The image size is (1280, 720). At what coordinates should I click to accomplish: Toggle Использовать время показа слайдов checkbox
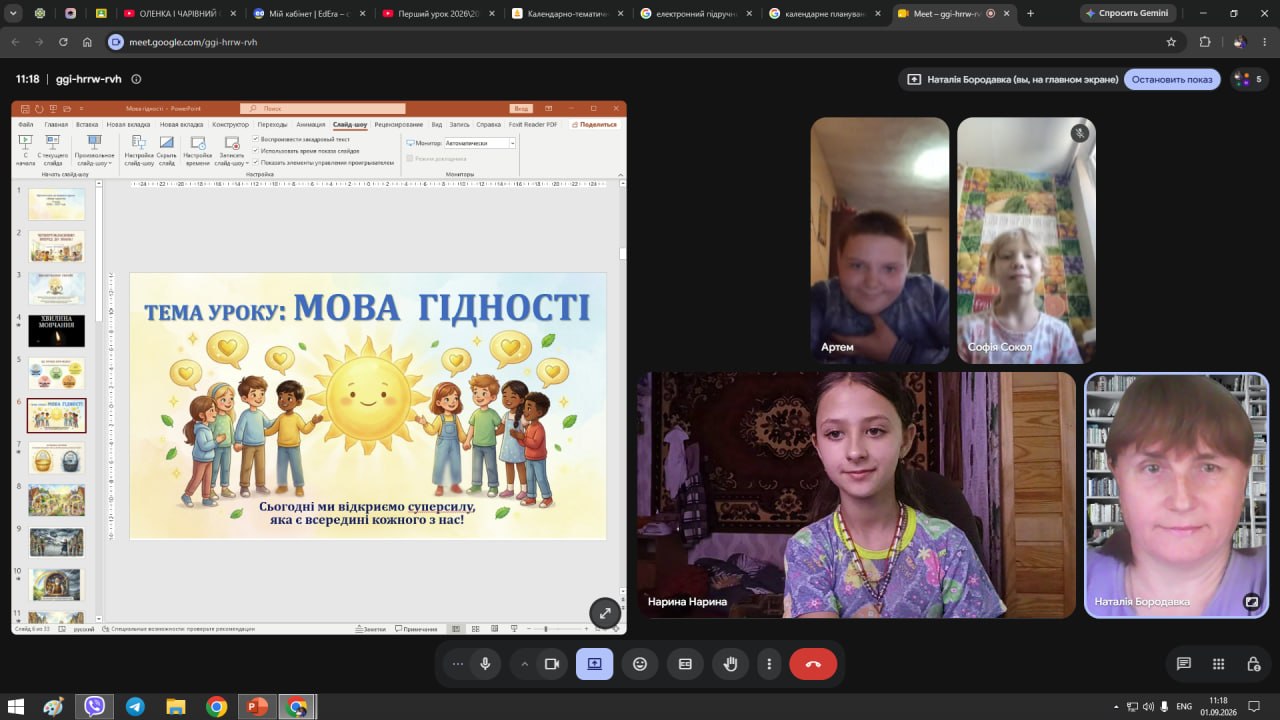(x=255, y=150)
